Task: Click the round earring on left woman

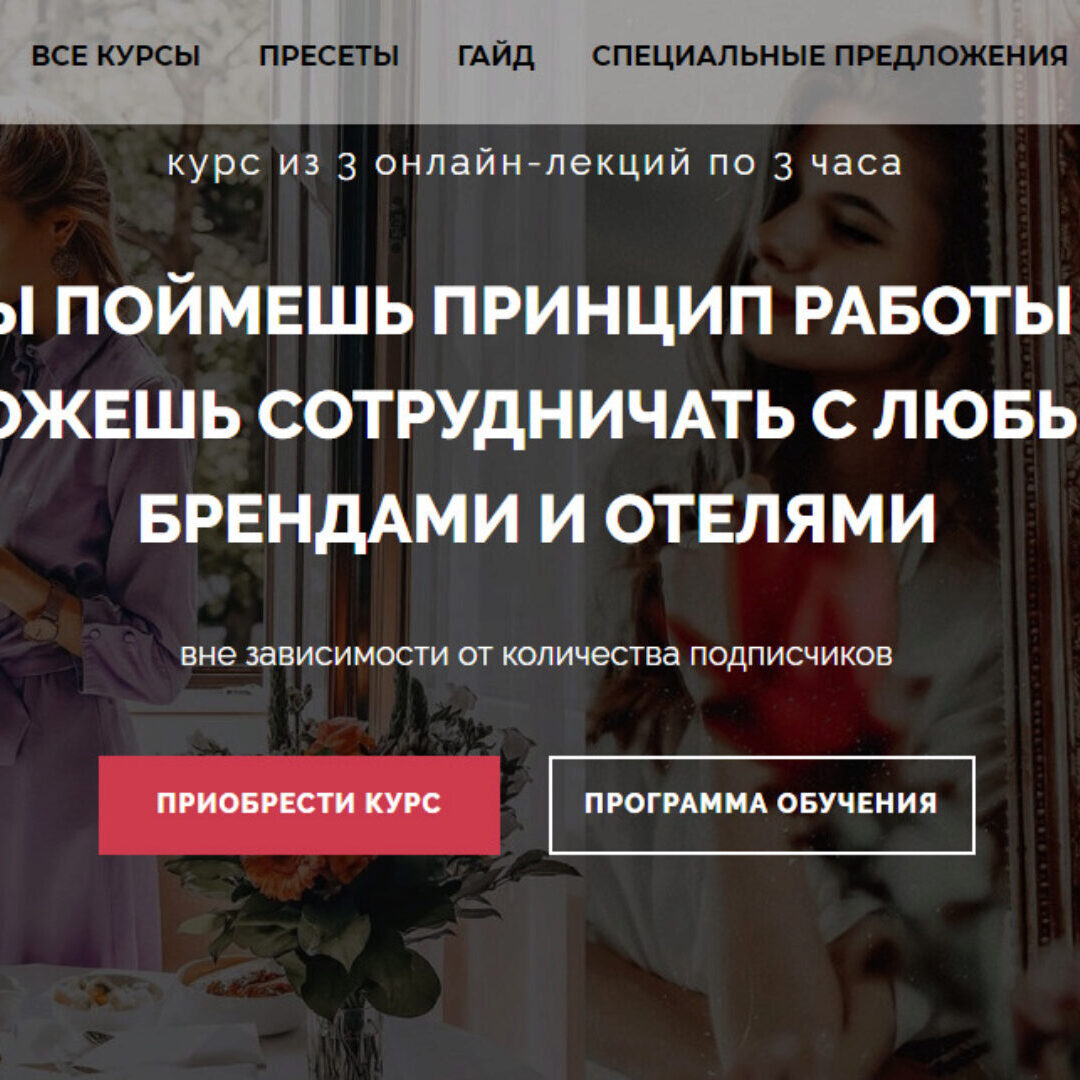Action: coord(64,262)
